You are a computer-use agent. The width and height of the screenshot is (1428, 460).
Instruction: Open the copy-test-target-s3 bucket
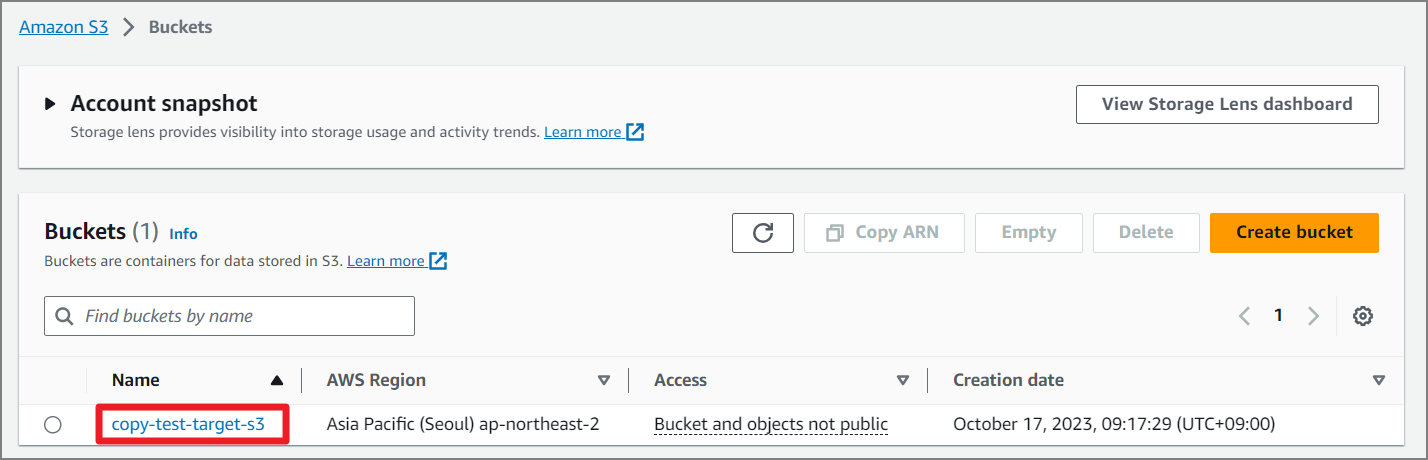[x=188, y=424]
